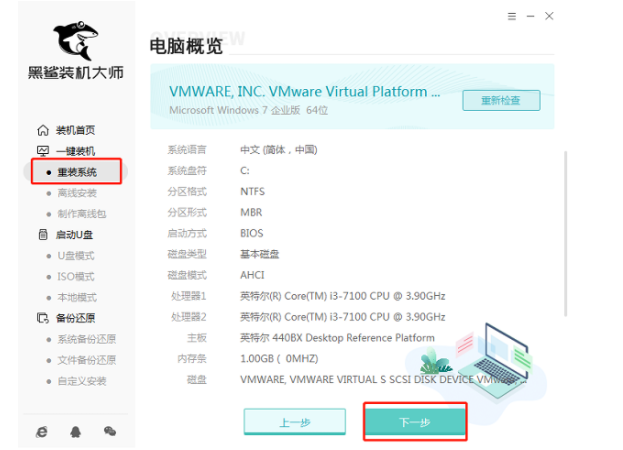Switch to U盘模式
The image size is (623, 450).
(x=76, y=256)
